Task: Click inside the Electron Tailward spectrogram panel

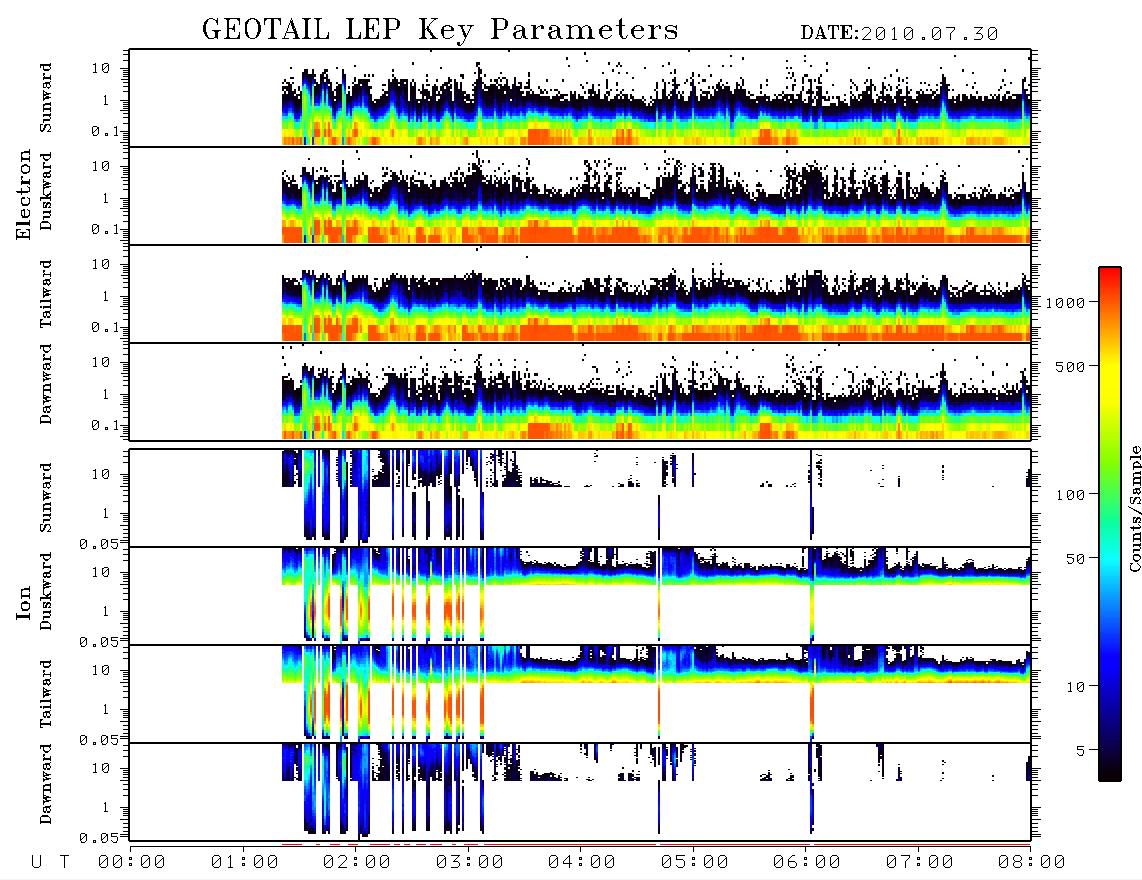Action: 580,294
